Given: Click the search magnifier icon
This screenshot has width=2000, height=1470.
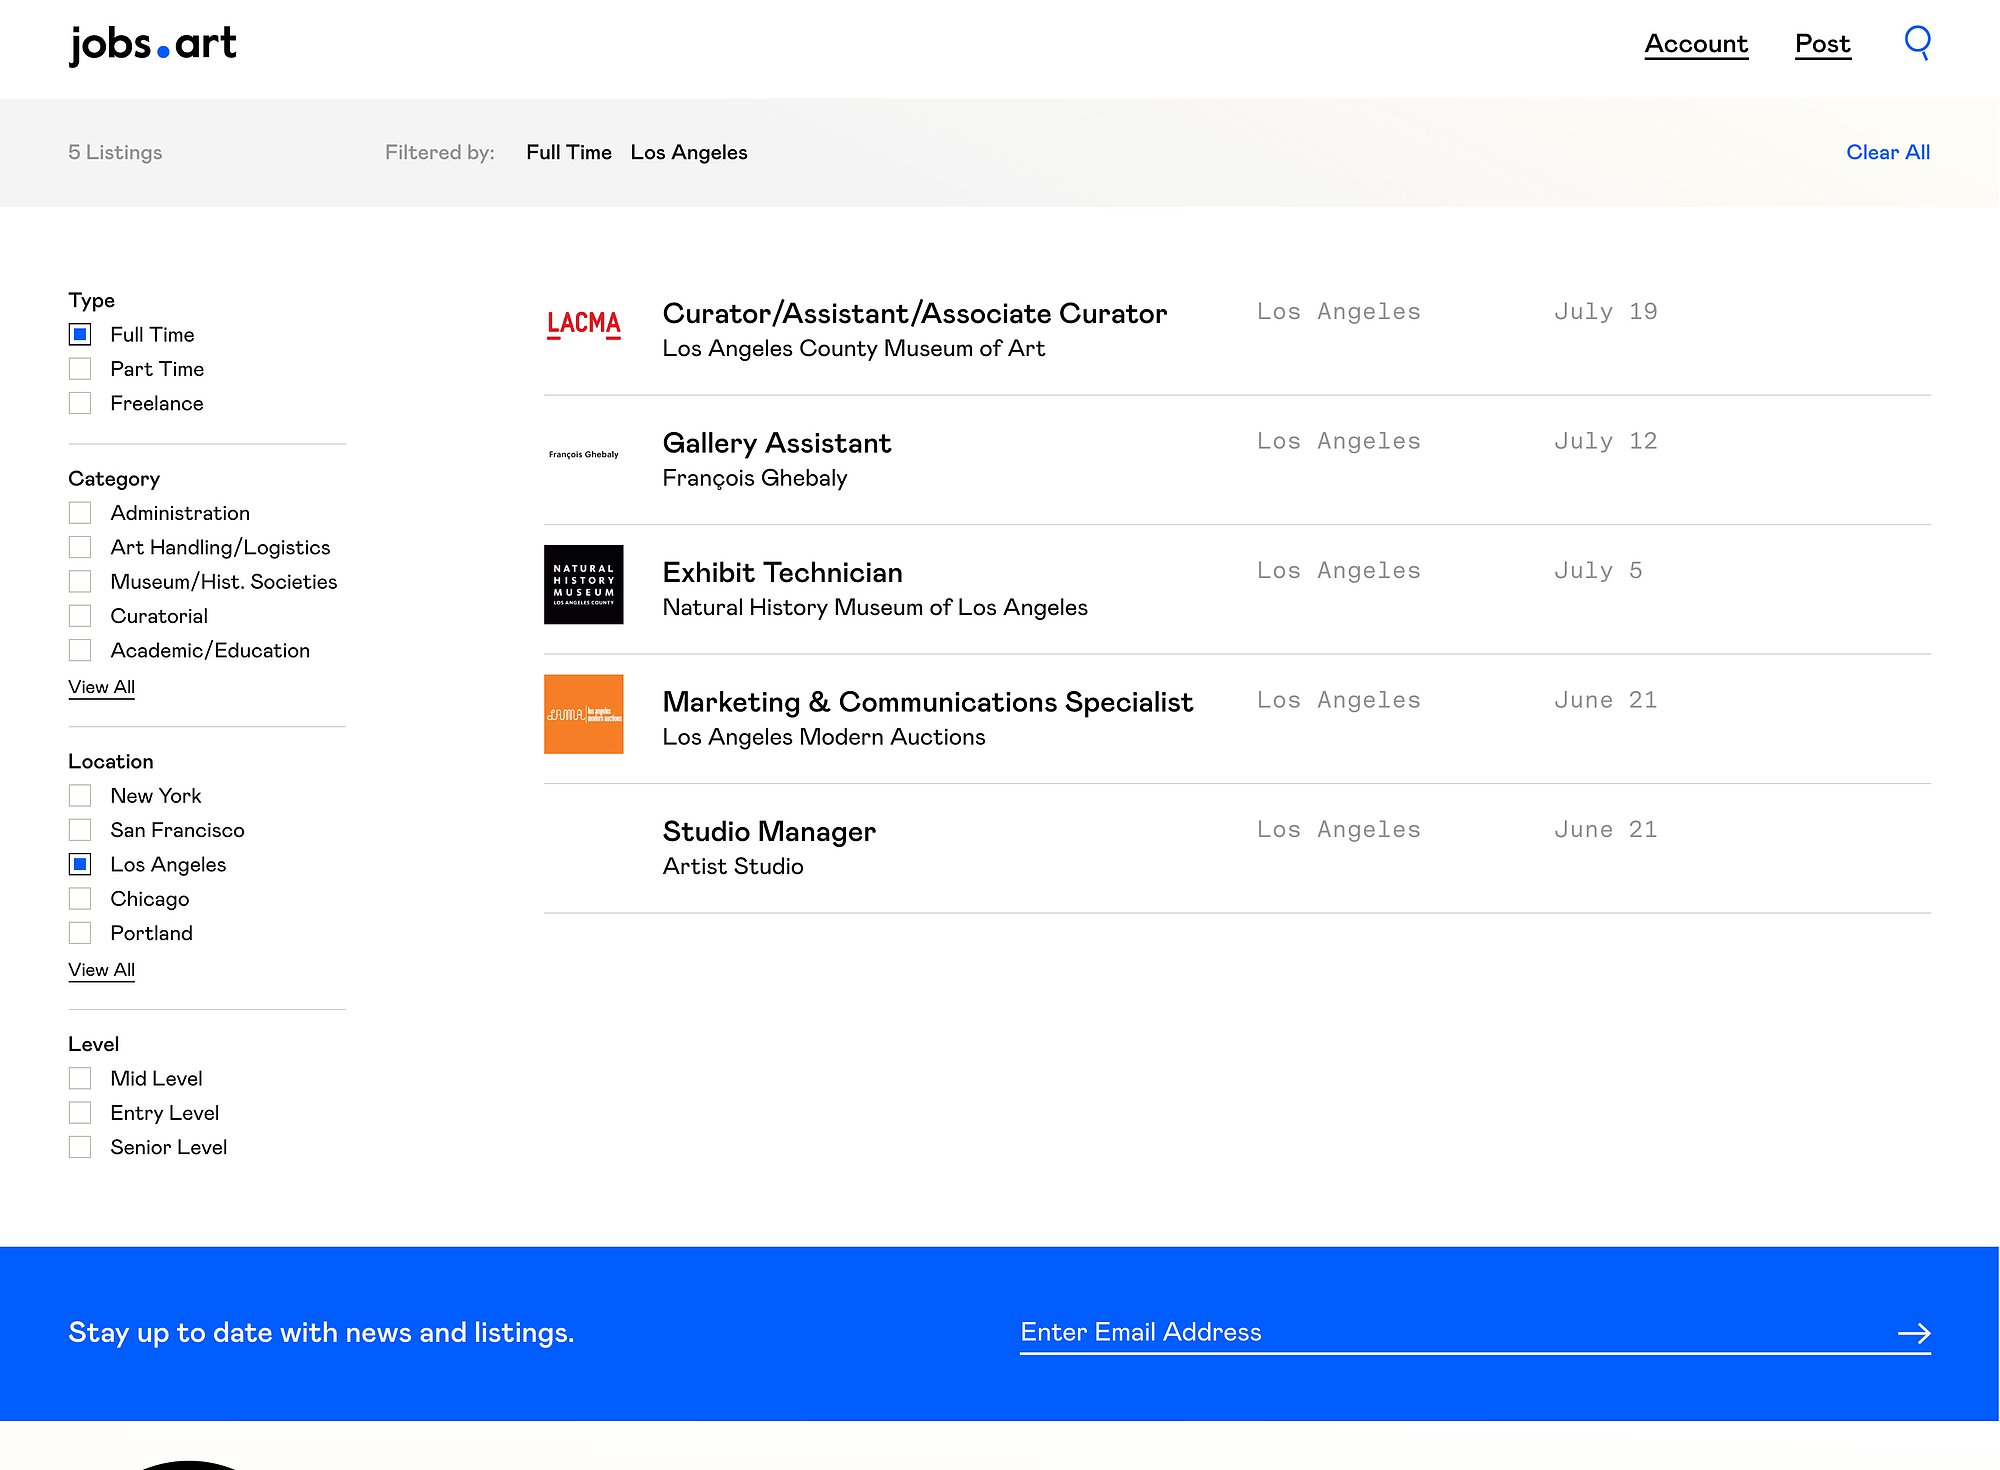Looking at the screenshot, I should point(1917,42).
